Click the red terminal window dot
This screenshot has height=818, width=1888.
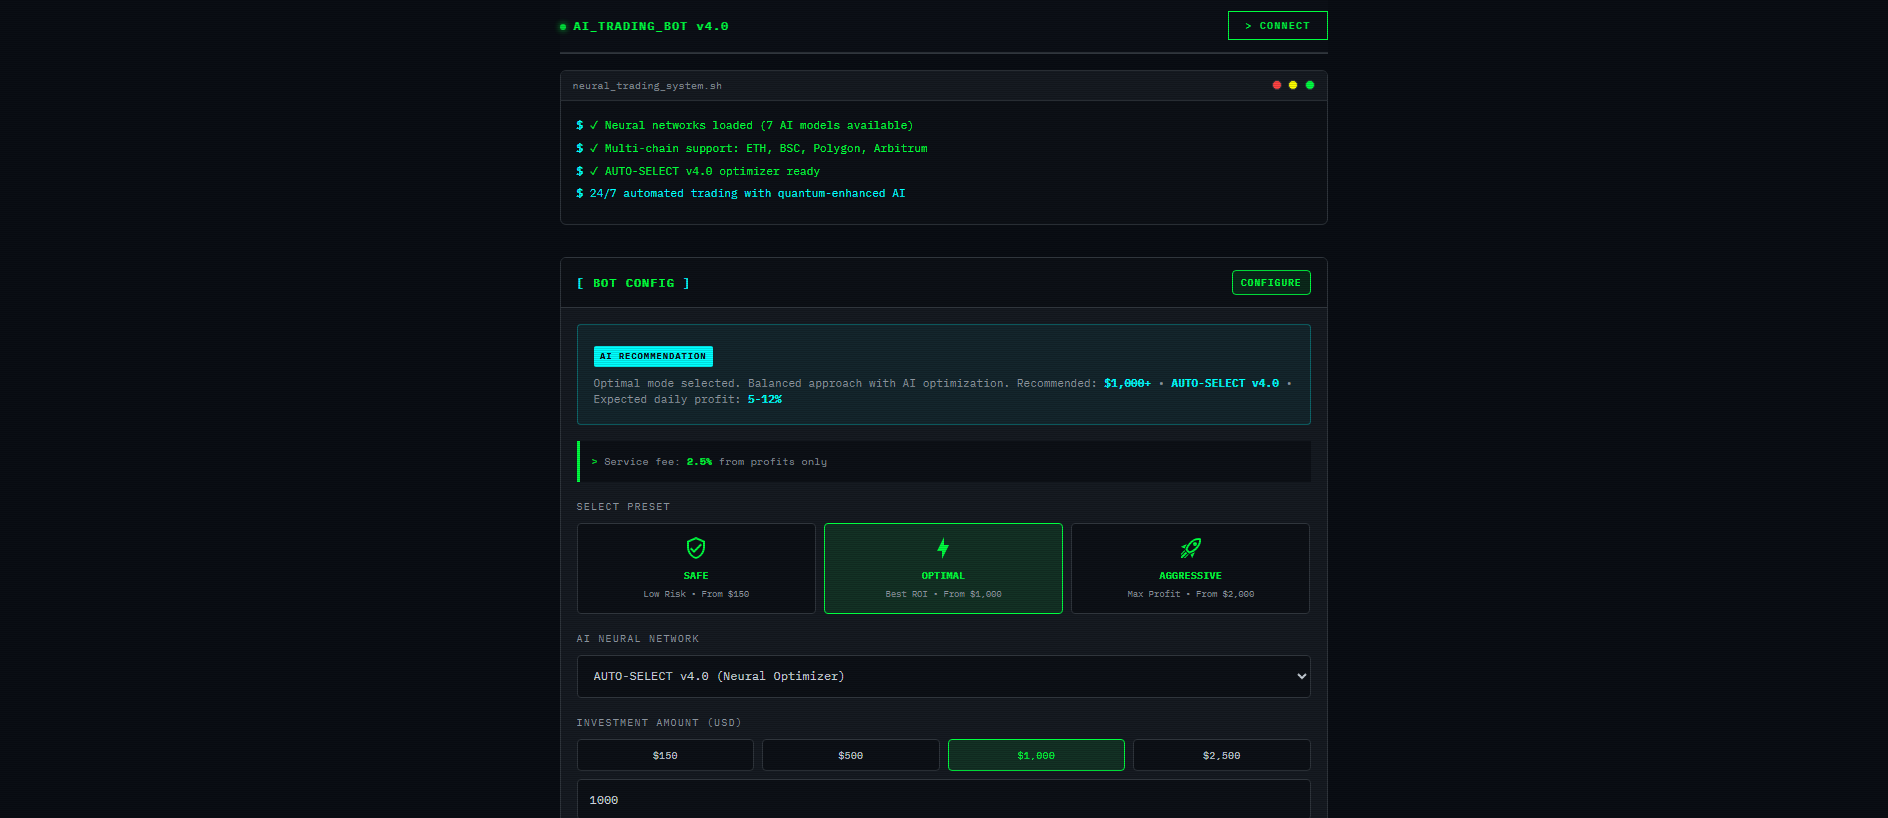(1277, 85)
